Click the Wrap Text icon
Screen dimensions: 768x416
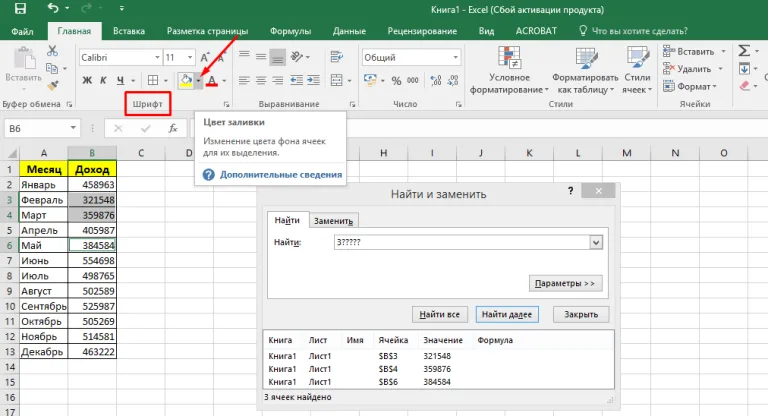click(x=336, y=57)
